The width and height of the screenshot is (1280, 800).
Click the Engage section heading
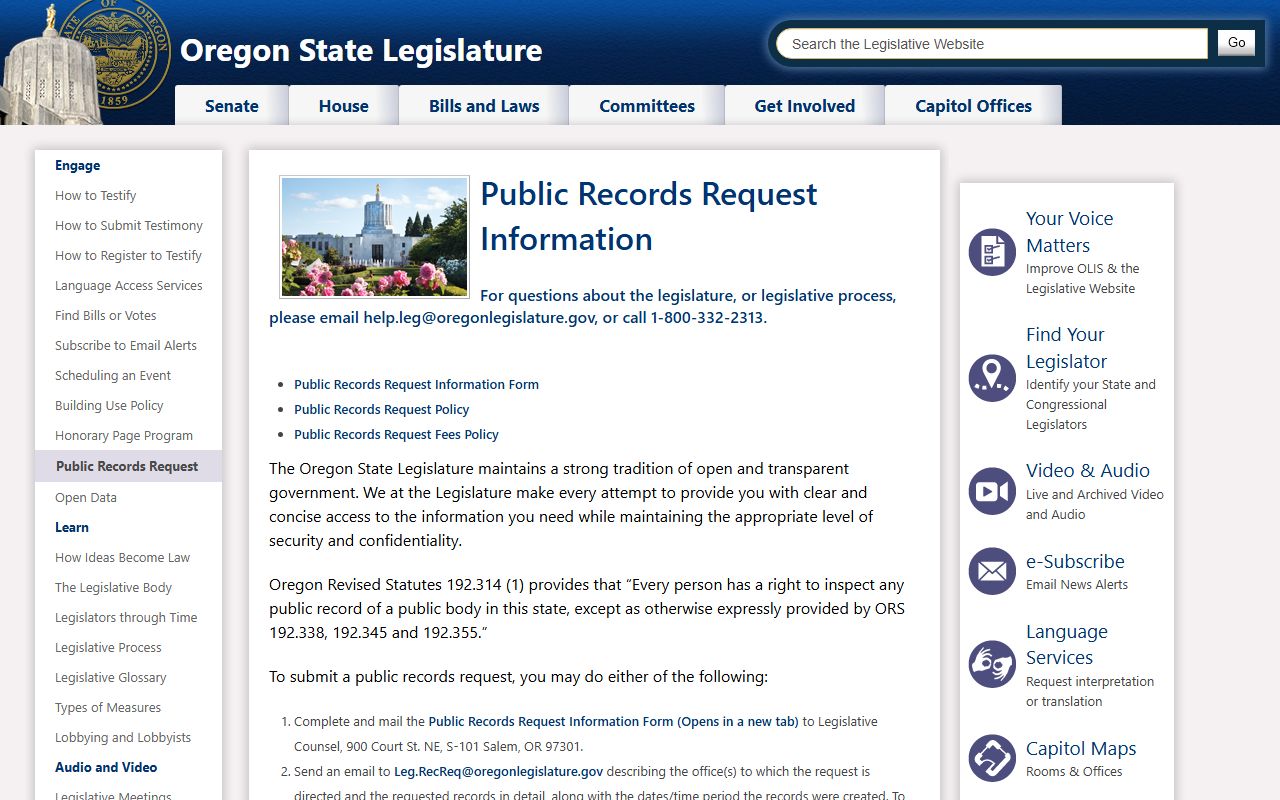tap(78, 165)
